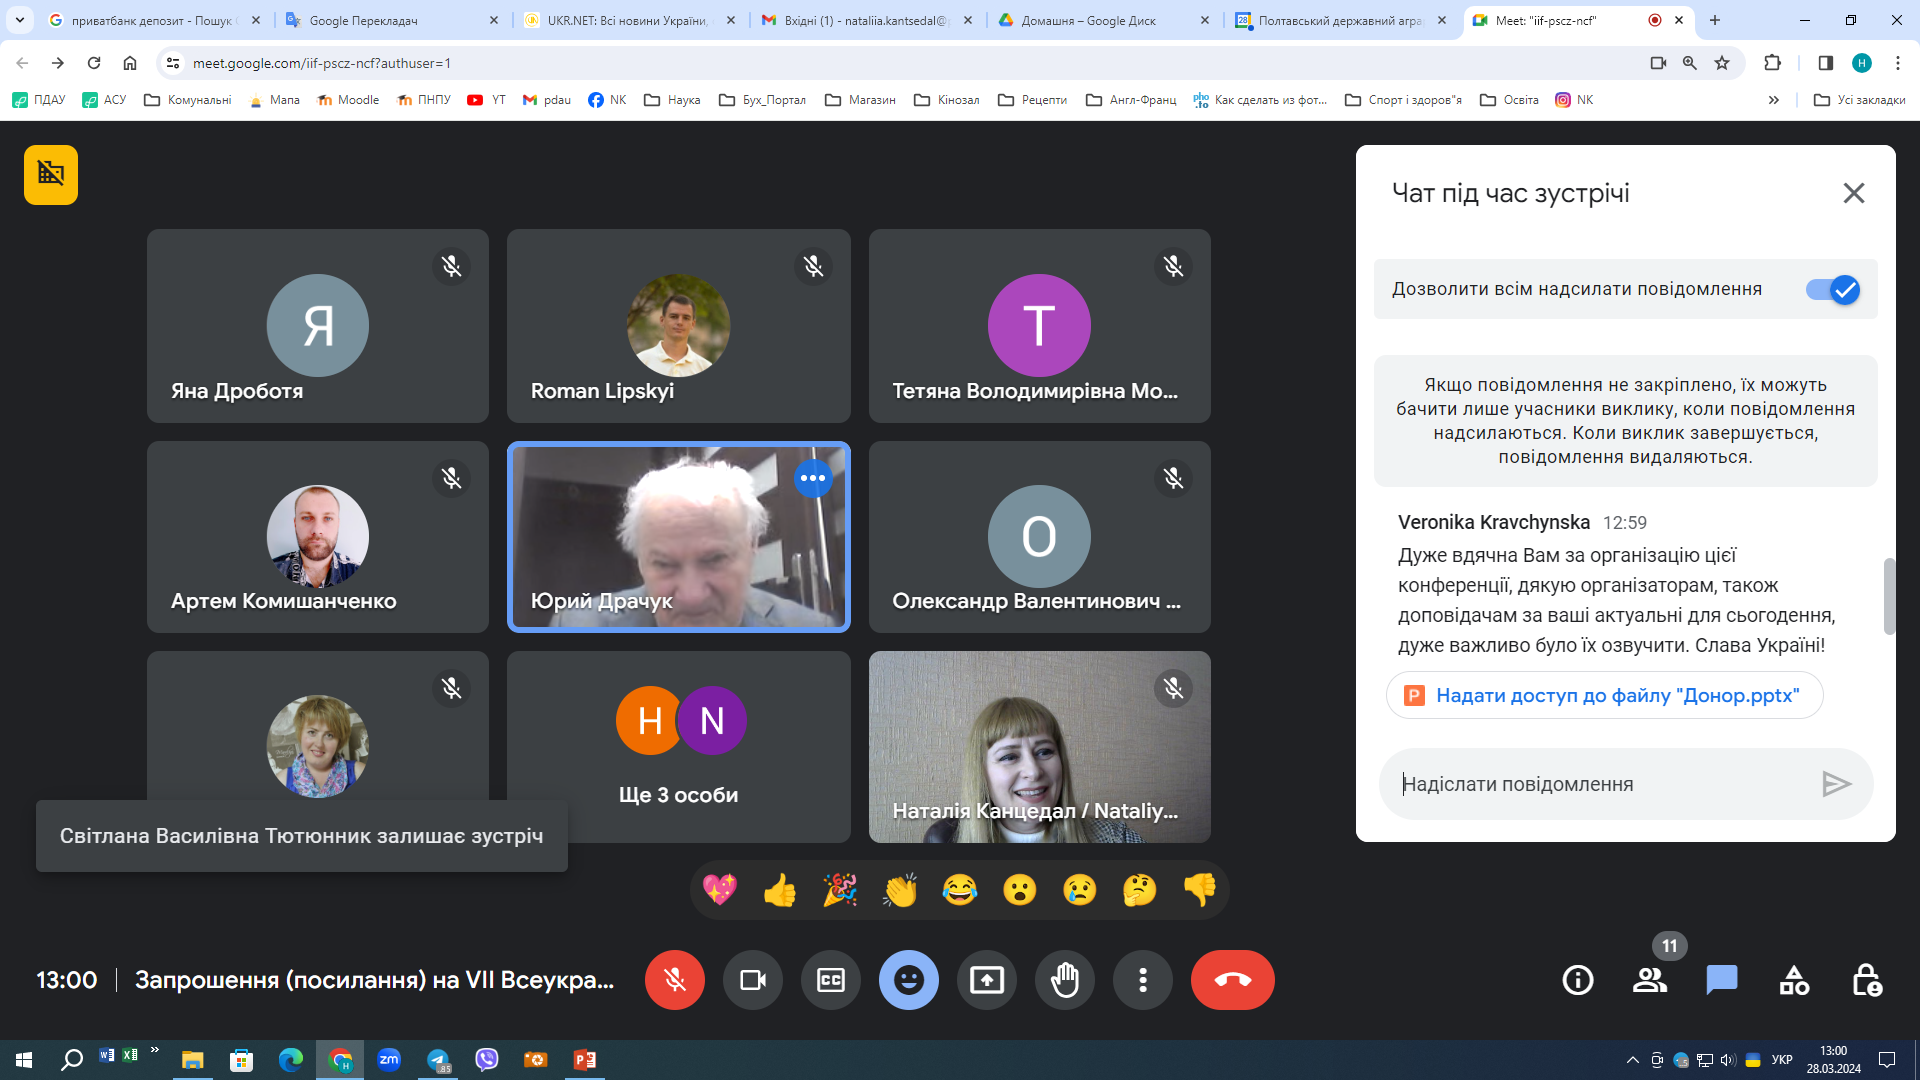Open the options dots on Юрий Драчук's tile
This screenshot has width=1920, height=1080.
(x=813, y=478)
